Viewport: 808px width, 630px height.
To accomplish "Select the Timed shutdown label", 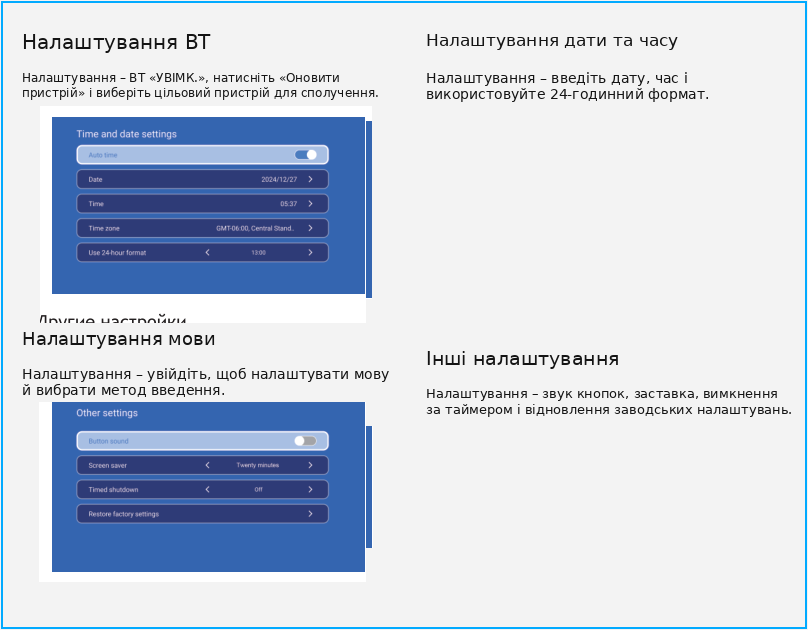I will pyautogui.click(x=113, y=490).
